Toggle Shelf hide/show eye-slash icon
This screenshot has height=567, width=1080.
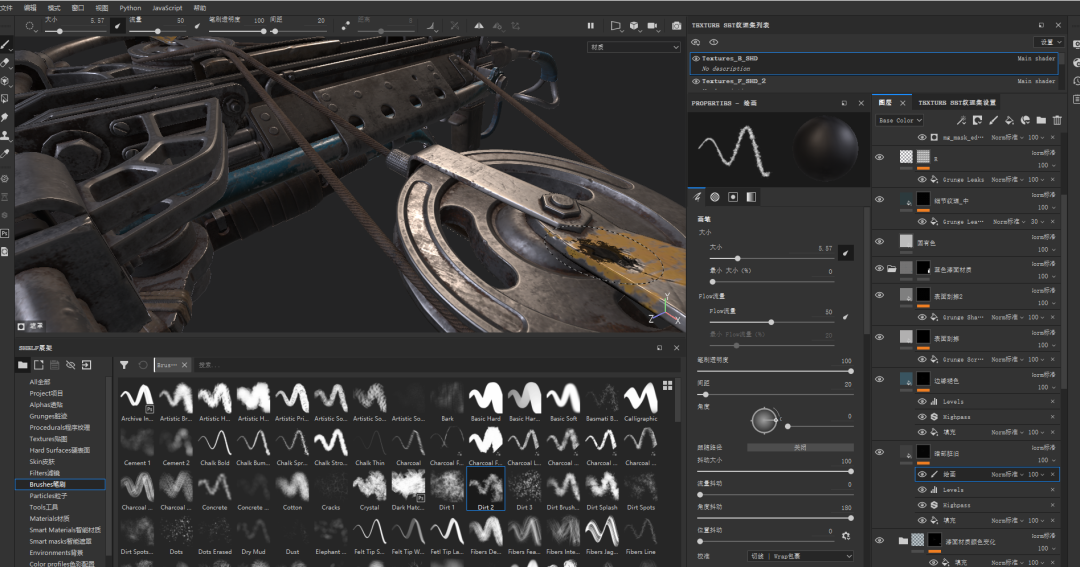(70, 364)
